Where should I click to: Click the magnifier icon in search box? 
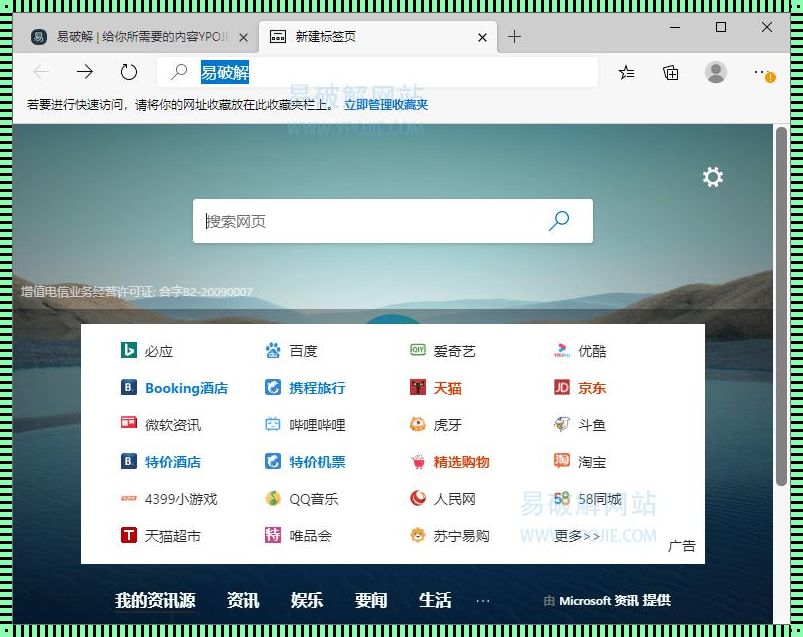559,221
